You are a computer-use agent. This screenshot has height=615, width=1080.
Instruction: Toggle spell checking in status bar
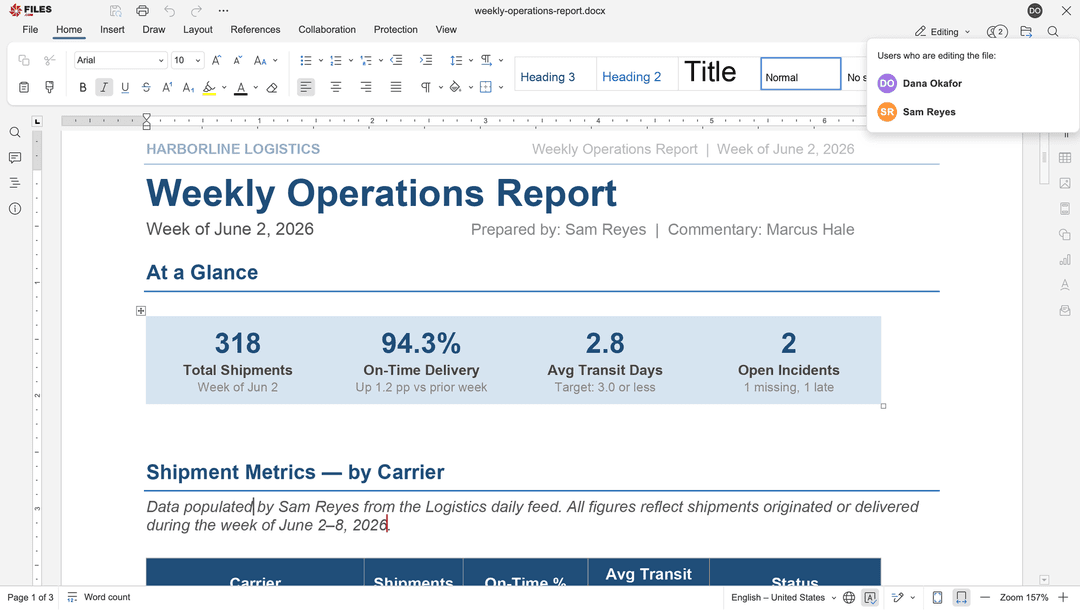(x=871, y=598)
